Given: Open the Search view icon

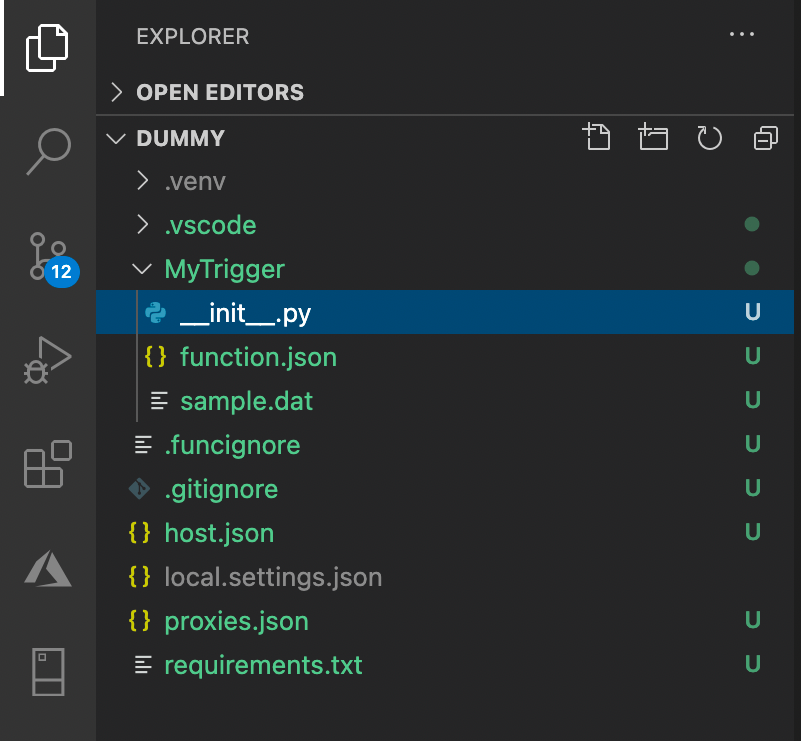Looking at the screenshot, I should click(x=47, y=151).
